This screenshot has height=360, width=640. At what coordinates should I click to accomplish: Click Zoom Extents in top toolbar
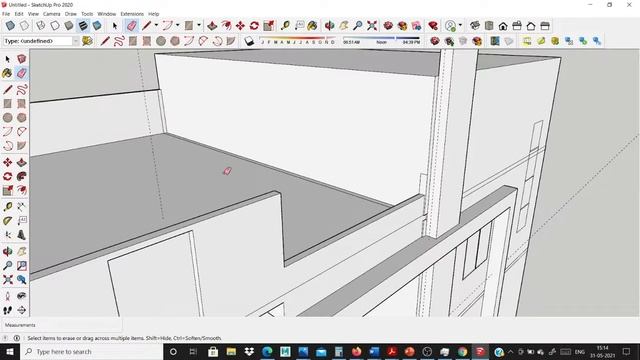[x=372, y=26]
